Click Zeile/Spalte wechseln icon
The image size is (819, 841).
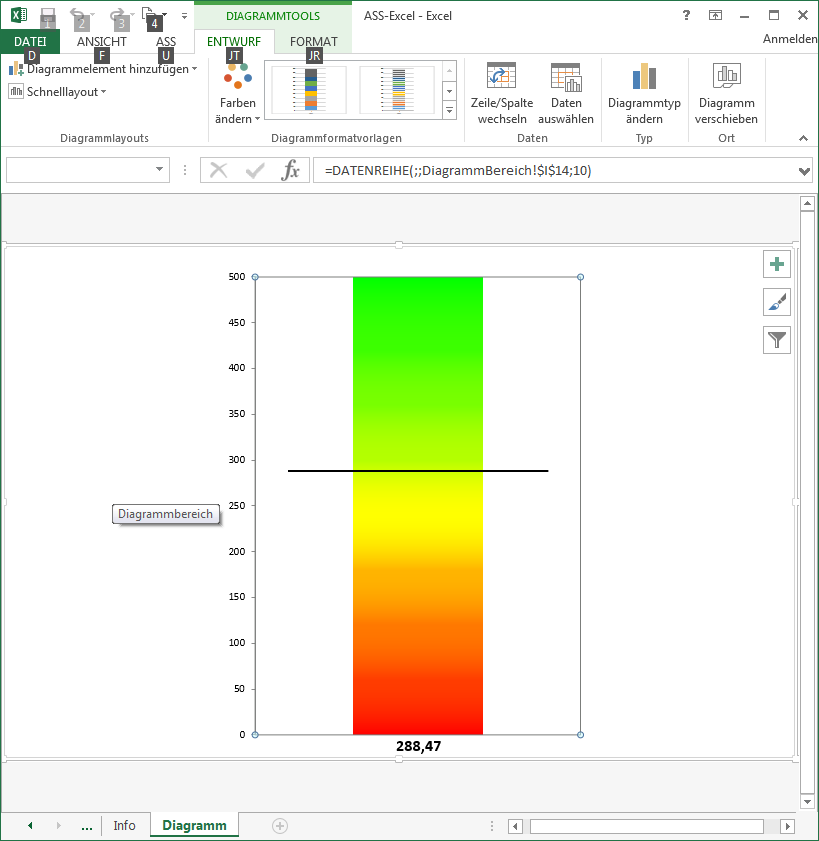pyautogui.click(x=501, y=78)
